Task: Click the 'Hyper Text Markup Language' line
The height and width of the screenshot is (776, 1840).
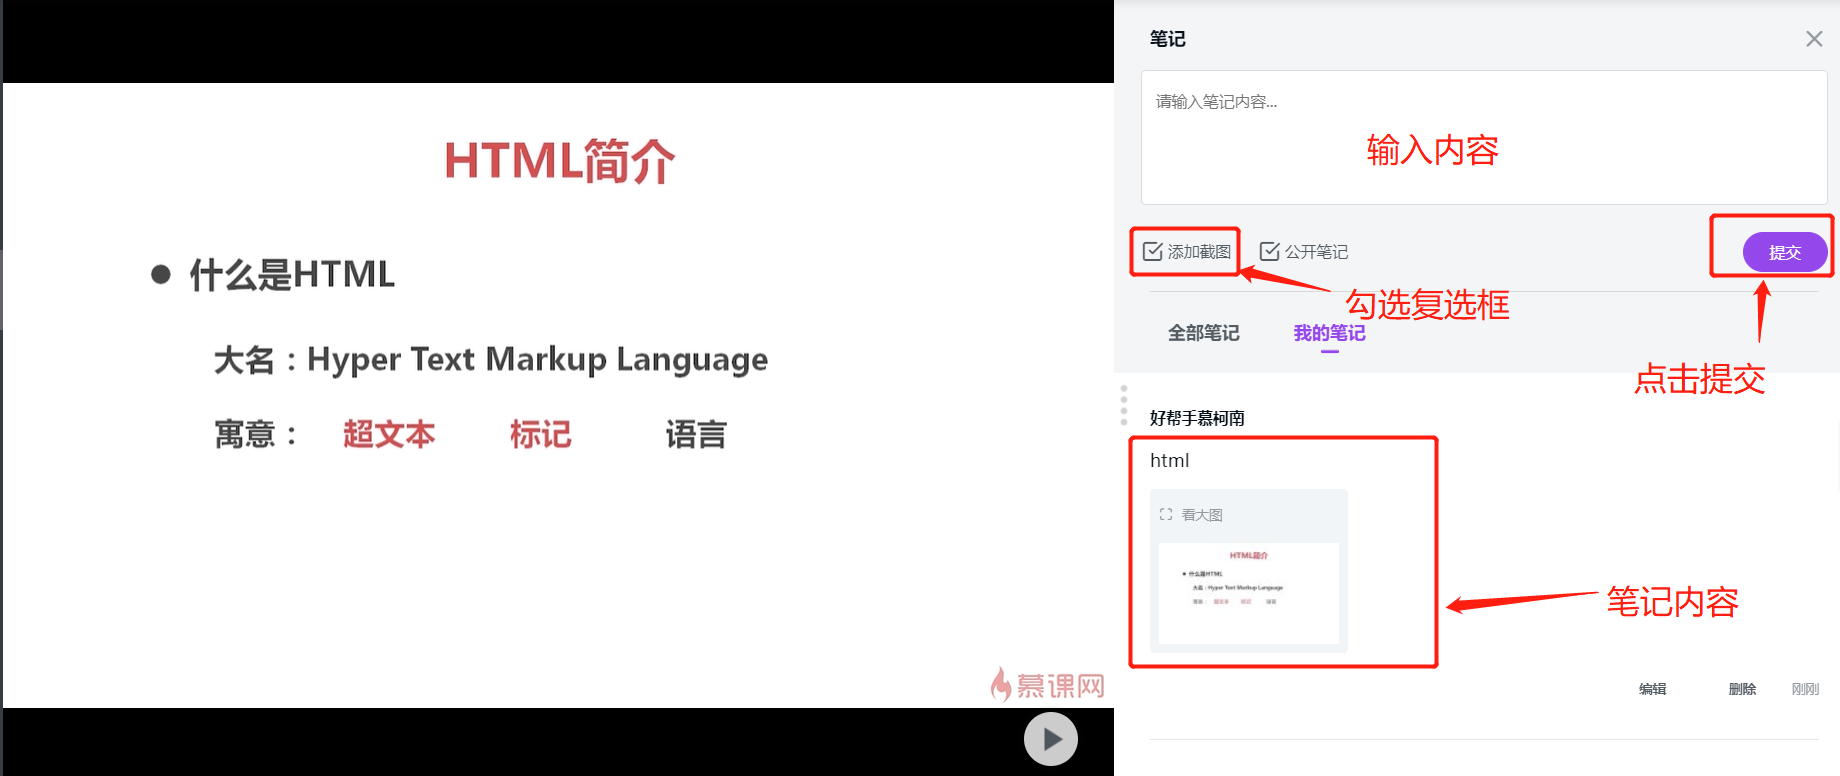Action: pos(537,359)
